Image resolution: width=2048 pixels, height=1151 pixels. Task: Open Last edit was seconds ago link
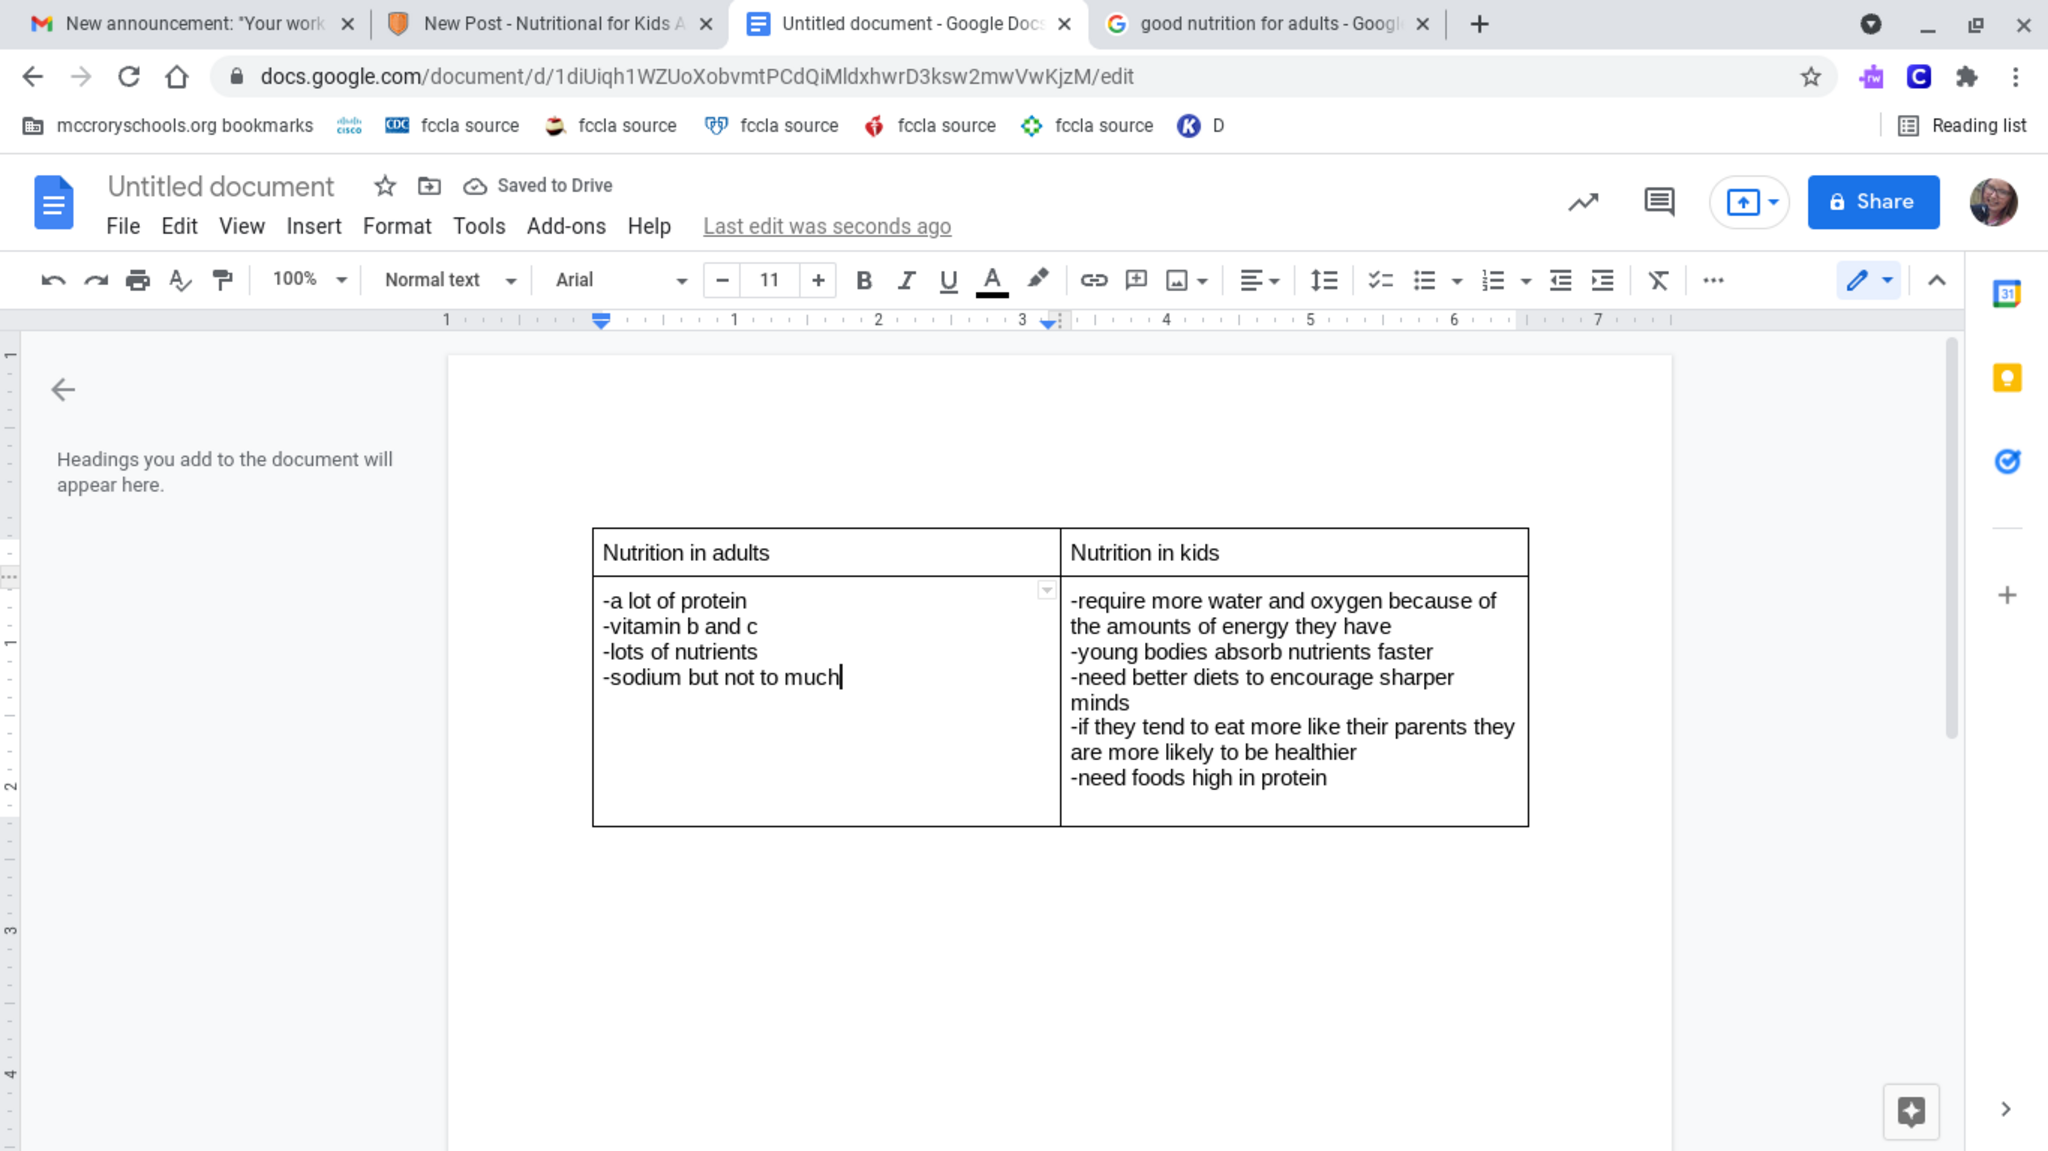[x=826, y=226]
